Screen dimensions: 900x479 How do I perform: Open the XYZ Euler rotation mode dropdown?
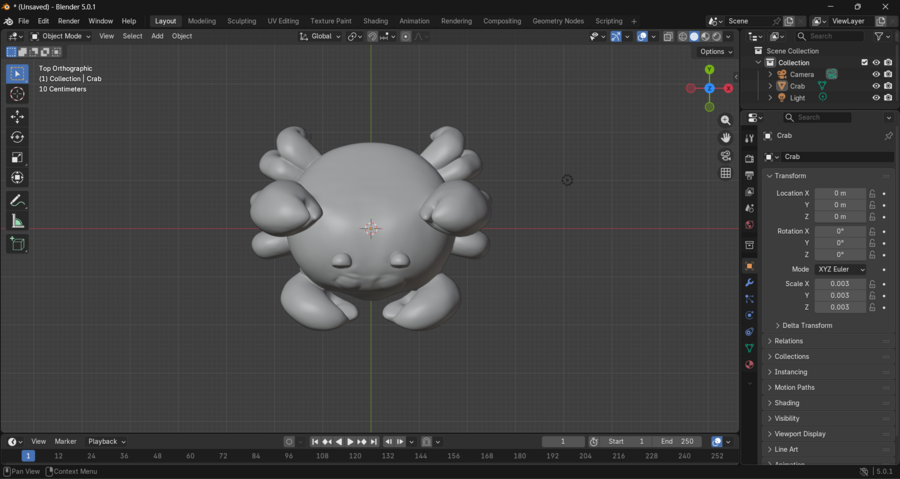click(841, 269)
